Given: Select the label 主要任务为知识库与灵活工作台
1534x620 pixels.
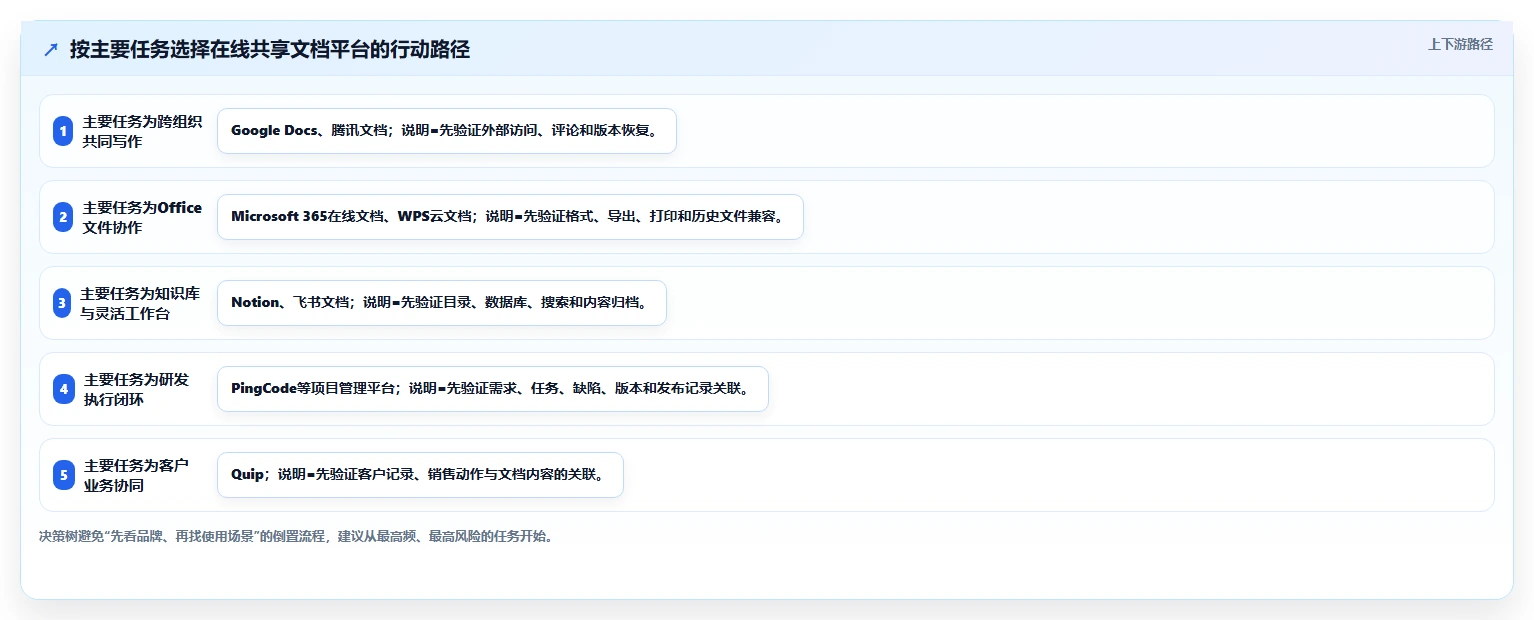Looking at the screenshot, I should pos(141,303).
